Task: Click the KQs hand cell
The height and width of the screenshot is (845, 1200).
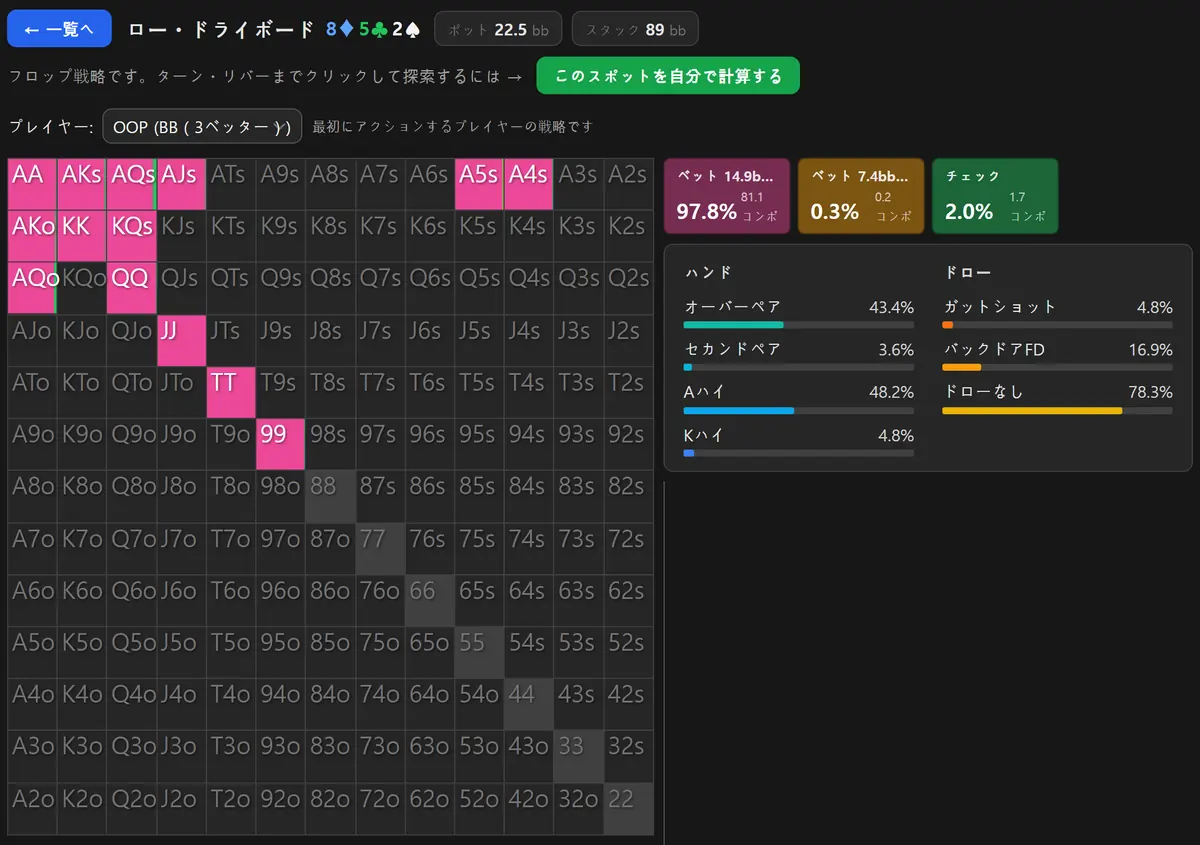Action: click(132, 236)
